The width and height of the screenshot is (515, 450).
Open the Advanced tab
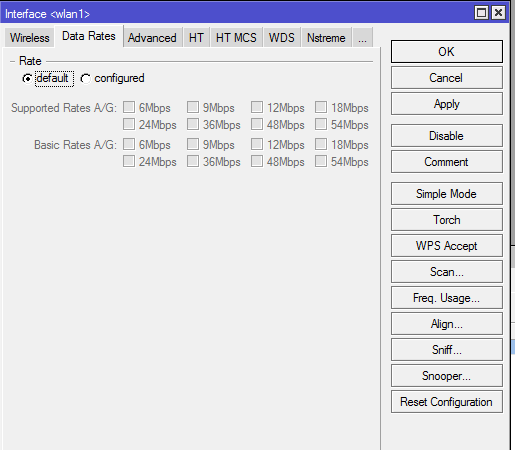pos(152,38)
